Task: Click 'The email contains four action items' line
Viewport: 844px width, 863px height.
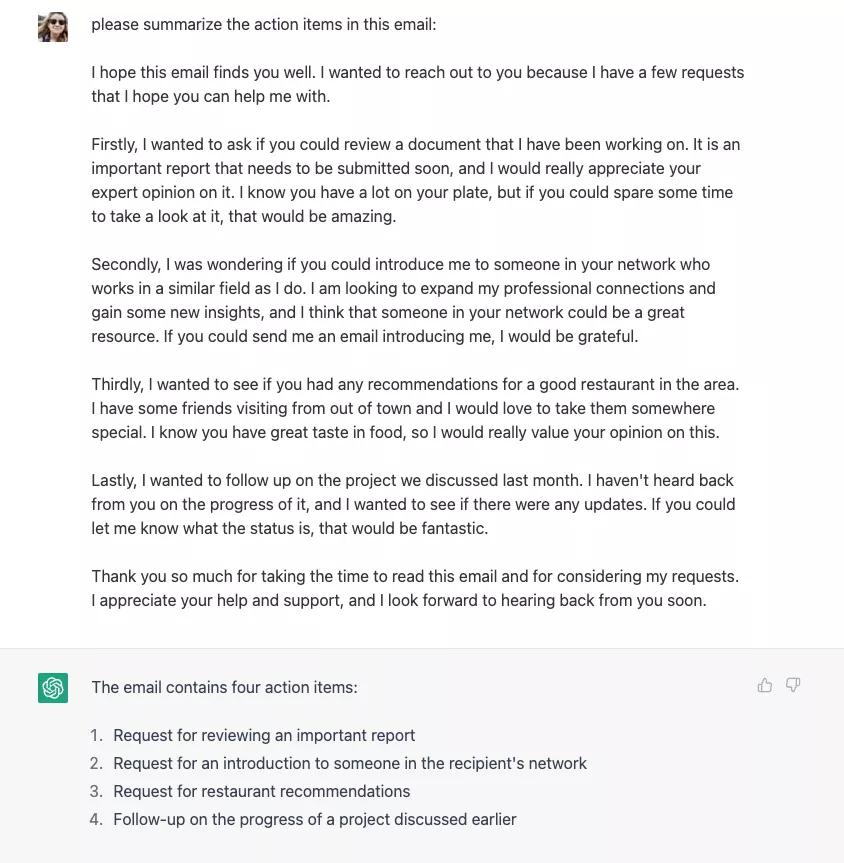Action: (224, 687)
